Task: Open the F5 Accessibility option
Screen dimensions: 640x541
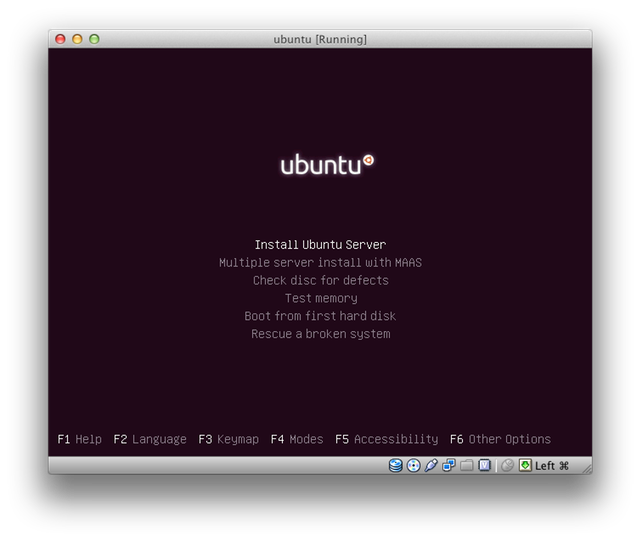Action: 387,439
